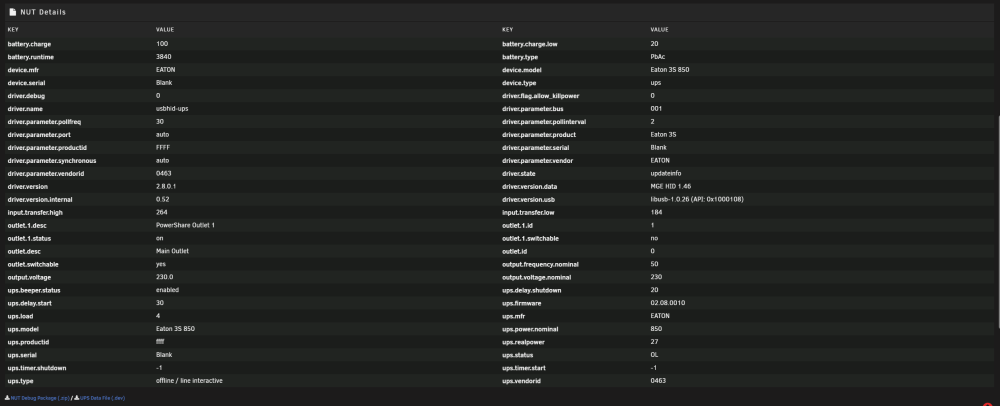Click the device.serial key
This screenshot has width=1000, height=406.
tap(26, 83)
